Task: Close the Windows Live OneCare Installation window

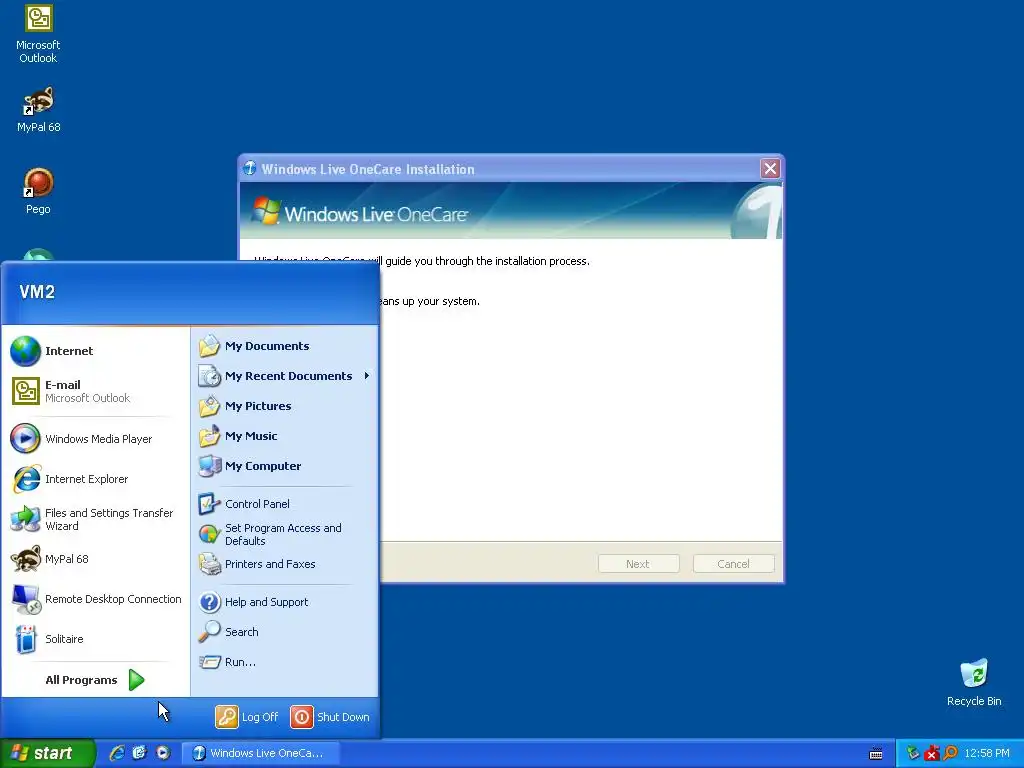Action: coord(770,169)
